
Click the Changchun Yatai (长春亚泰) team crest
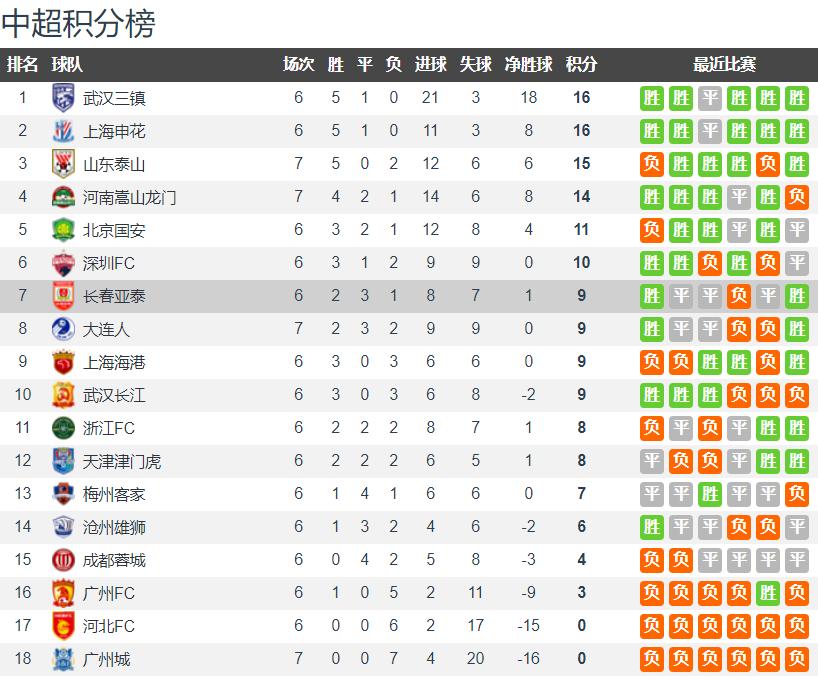(x=63, y=296)
